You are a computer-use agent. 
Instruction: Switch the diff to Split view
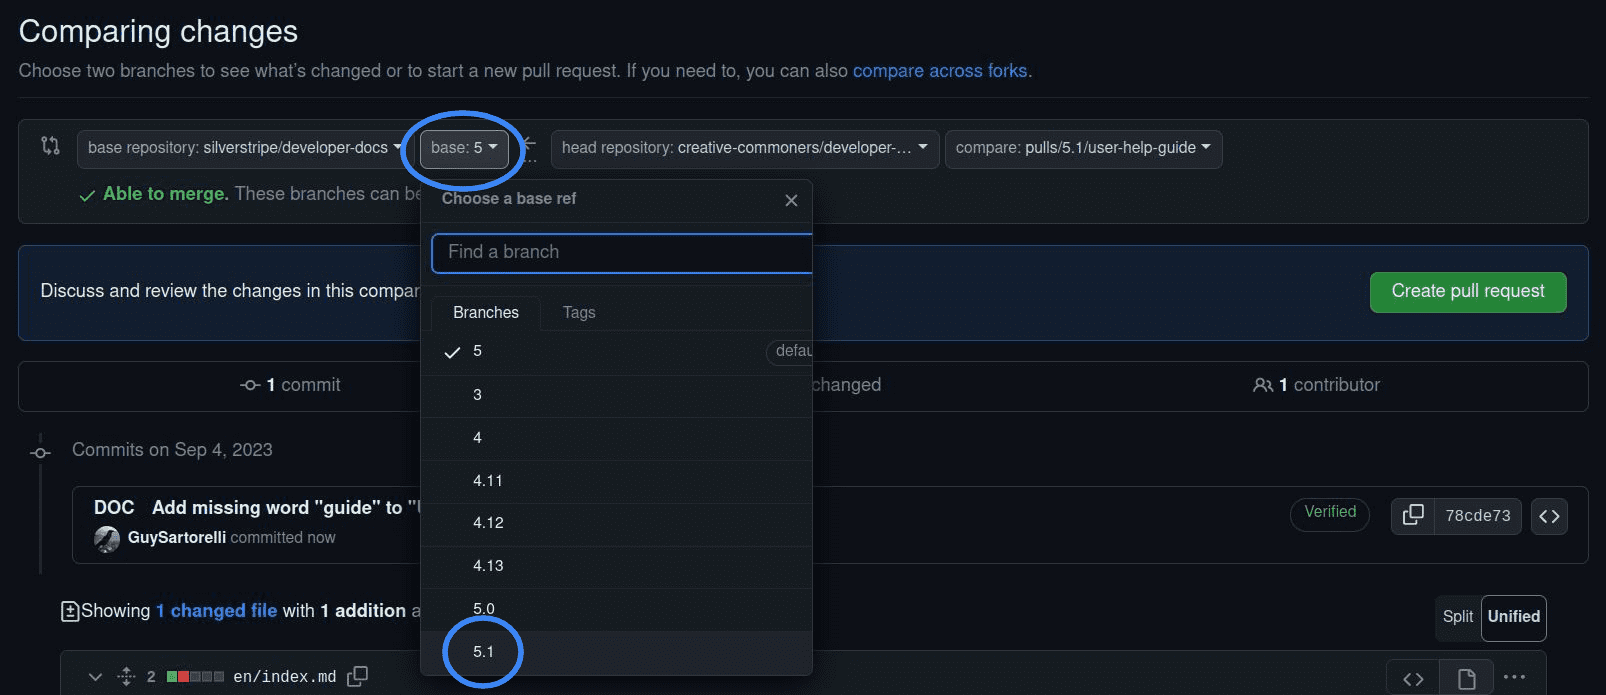click(1457, 617)
